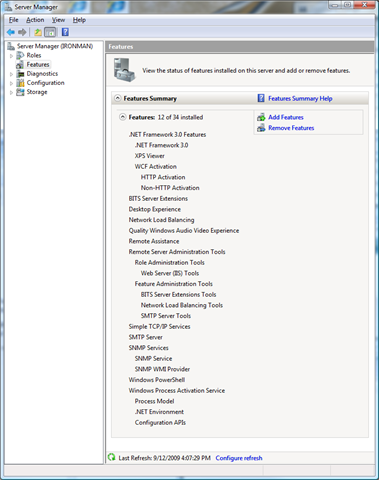Click the 'Web Server (IIS) Tools' entry
The image size is (379, 480).
coord(170,273)
